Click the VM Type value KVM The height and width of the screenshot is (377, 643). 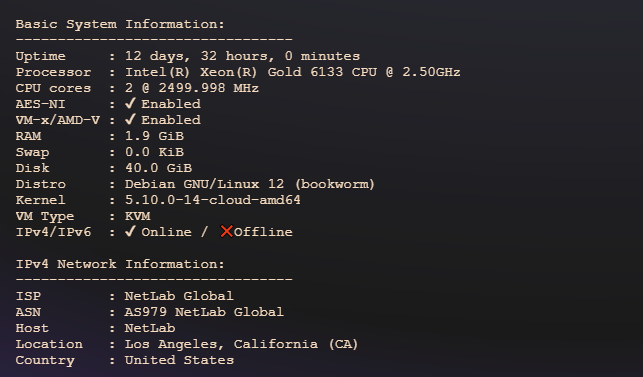pyautogui.click(x=137, y=216)
